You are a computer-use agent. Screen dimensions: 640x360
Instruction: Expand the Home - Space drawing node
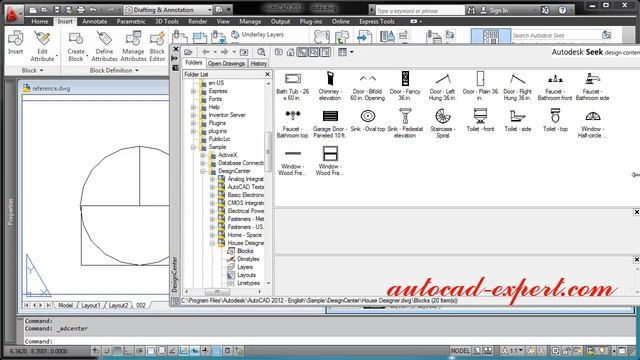click(x=212, y=235)
